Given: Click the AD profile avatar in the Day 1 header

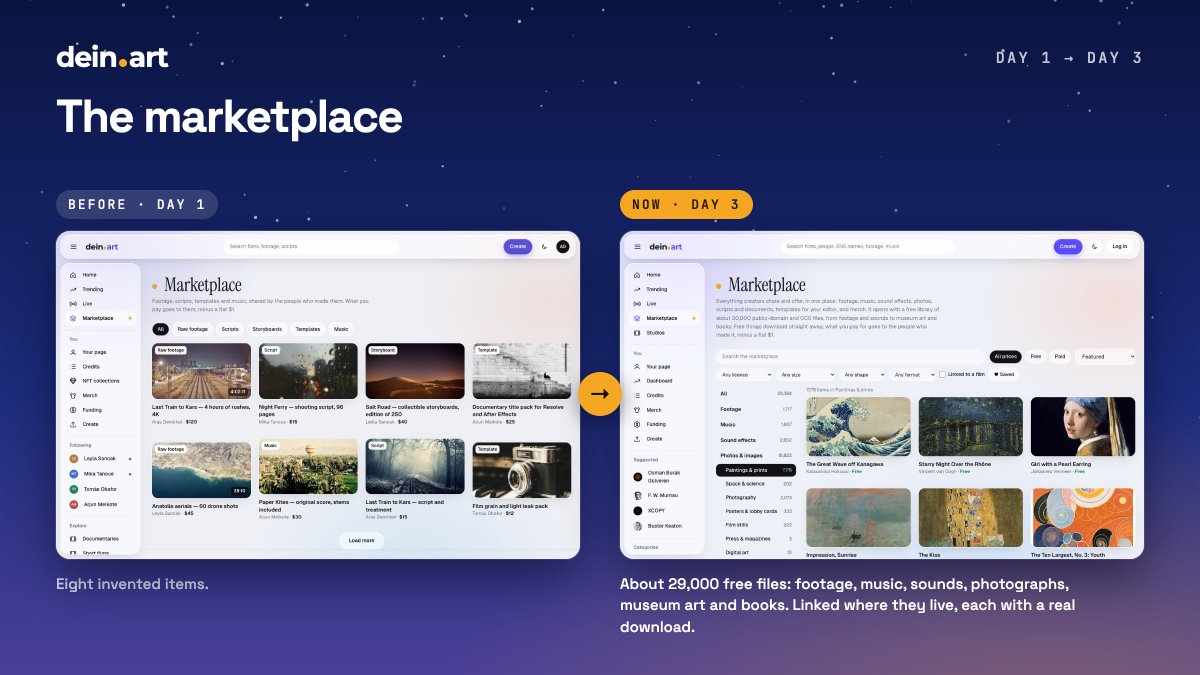Looking at the screenshot, I should (x=563, y=246).
